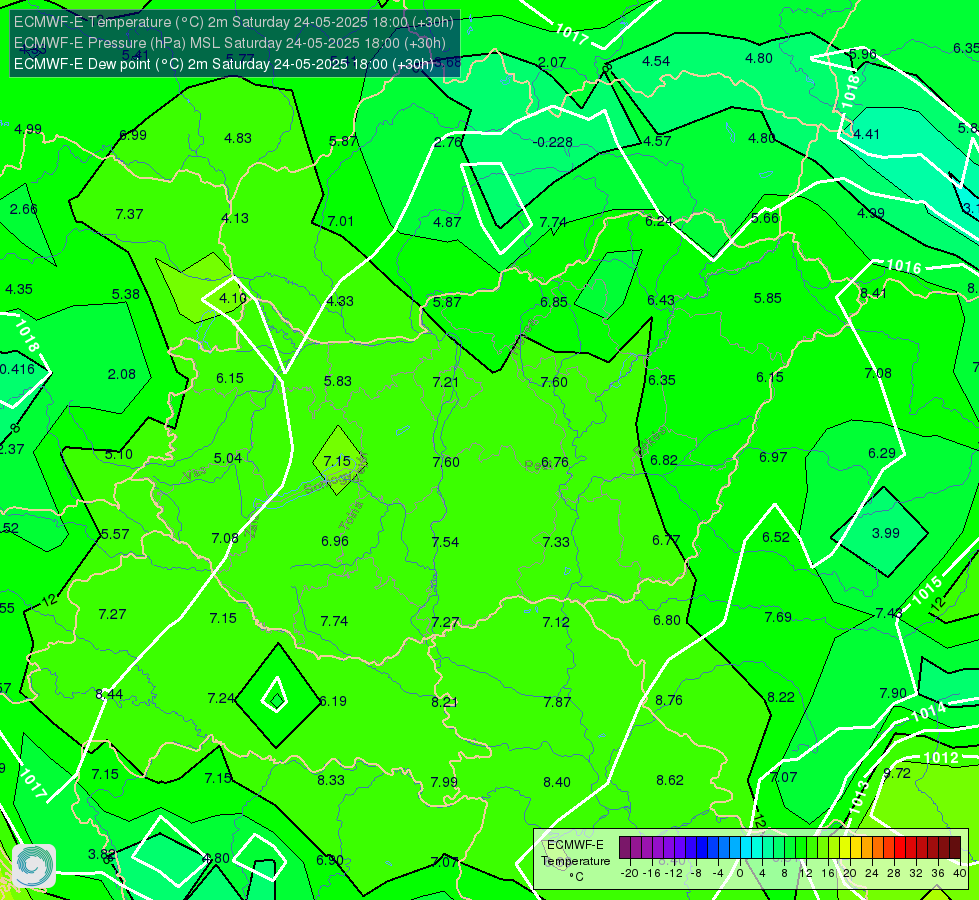Click the 6.85 dew point value
Screen dimensions: 979x900
tap(554, 302)
